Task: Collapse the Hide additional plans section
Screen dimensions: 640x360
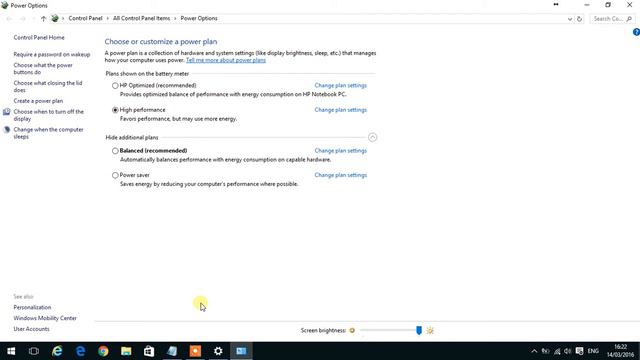Action: click(x=372, y=137)
